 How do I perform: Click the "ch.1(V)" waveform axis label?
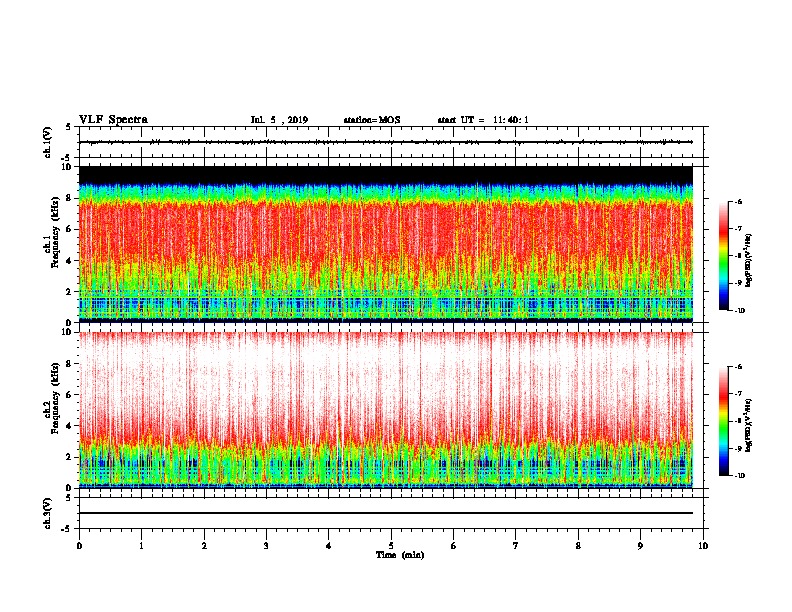(x=47, y=142)
